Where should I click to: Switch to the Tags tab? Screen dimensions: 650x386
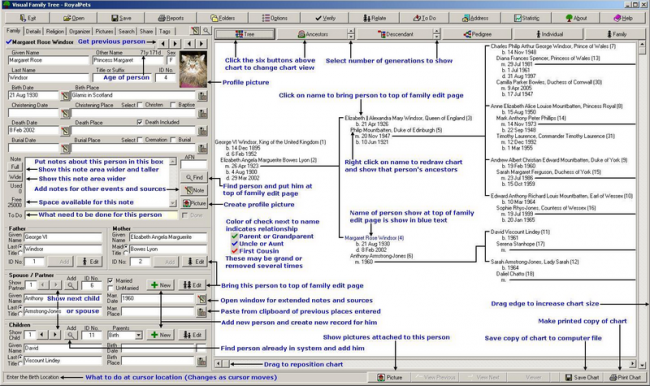[x=165, y=32]
